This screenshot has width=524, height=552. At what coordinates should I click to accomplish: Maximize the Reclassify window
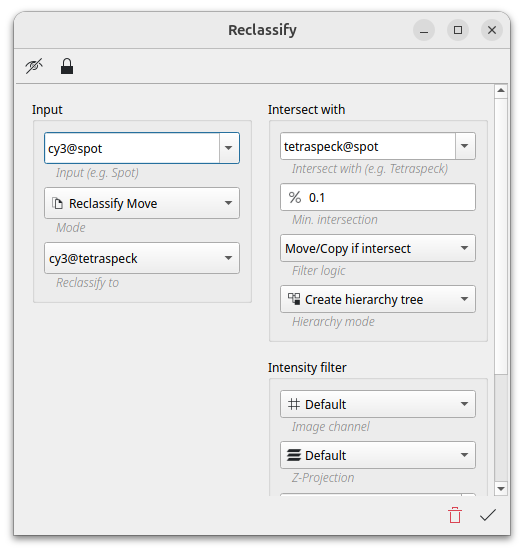(458, 30)
